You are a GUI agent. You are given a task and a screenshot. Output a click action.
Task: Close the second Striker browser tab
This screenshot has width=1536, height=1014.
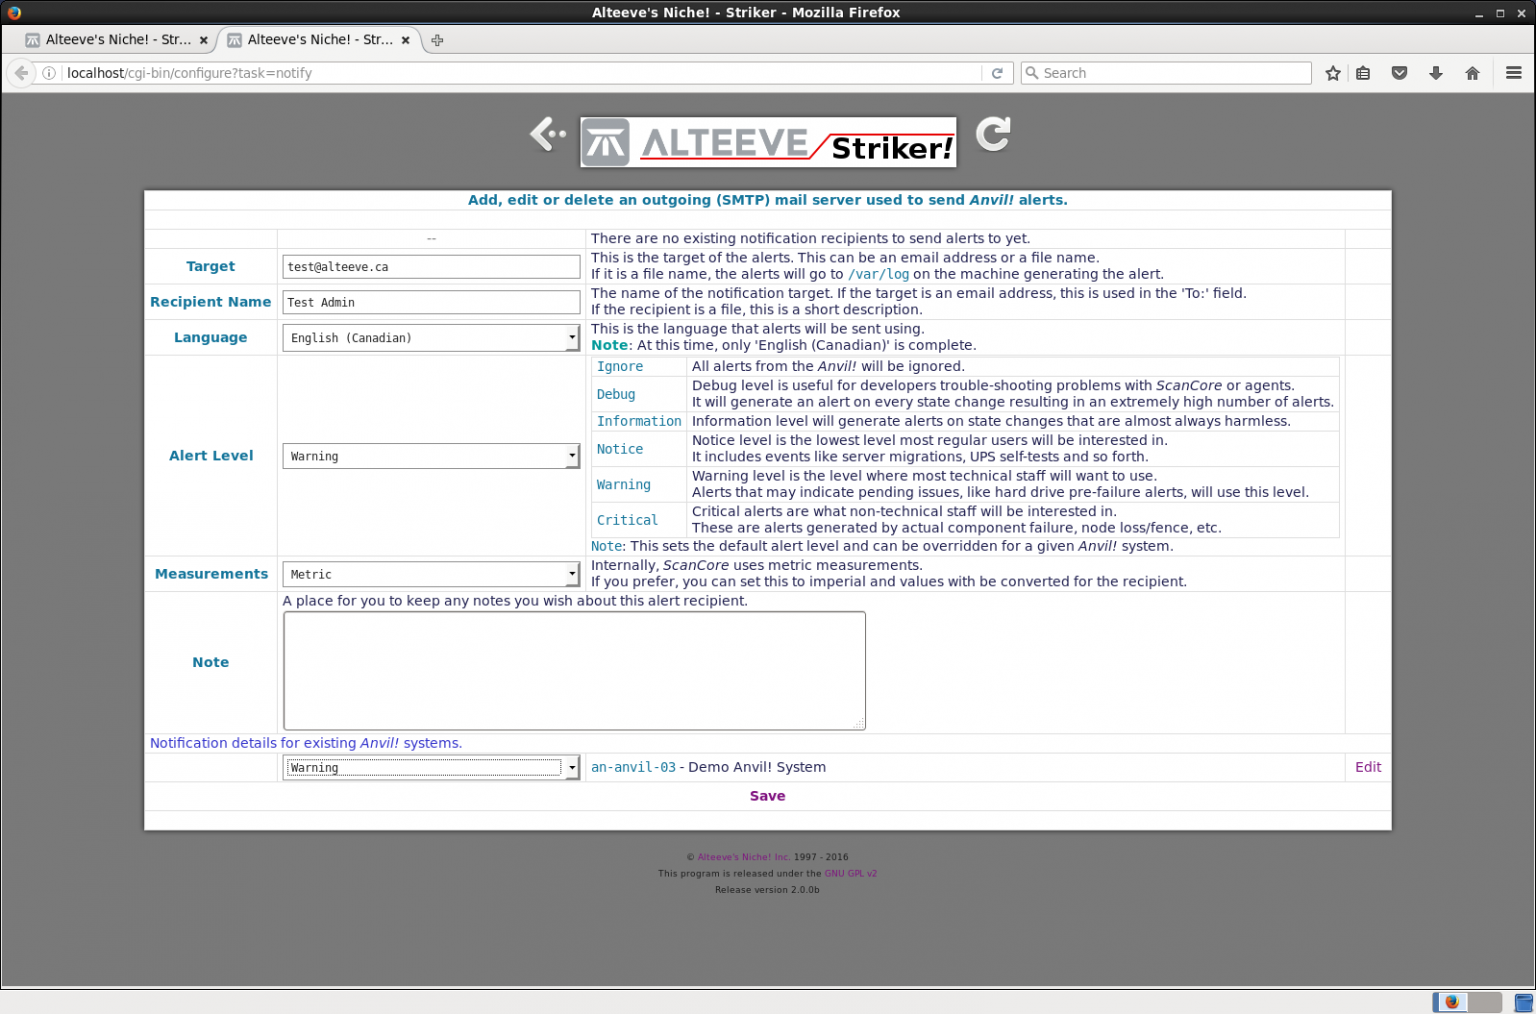(x=405, y=40)
